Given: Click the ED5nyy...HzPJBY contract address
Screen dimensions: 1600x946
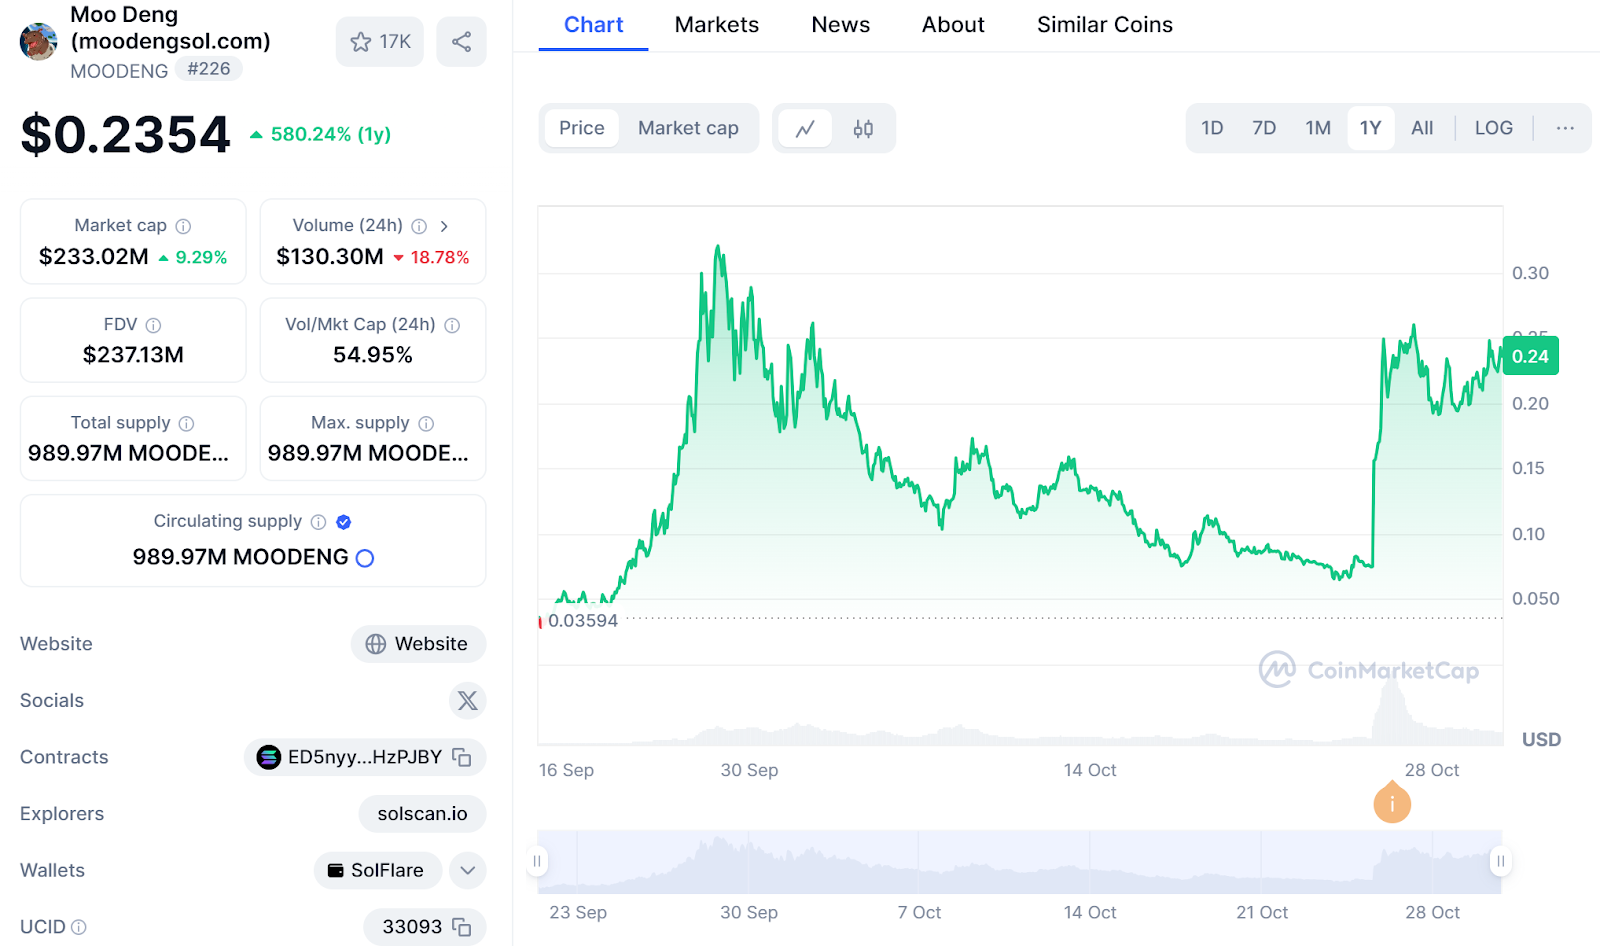Looking at the screenshot, I should click(365, 757).
